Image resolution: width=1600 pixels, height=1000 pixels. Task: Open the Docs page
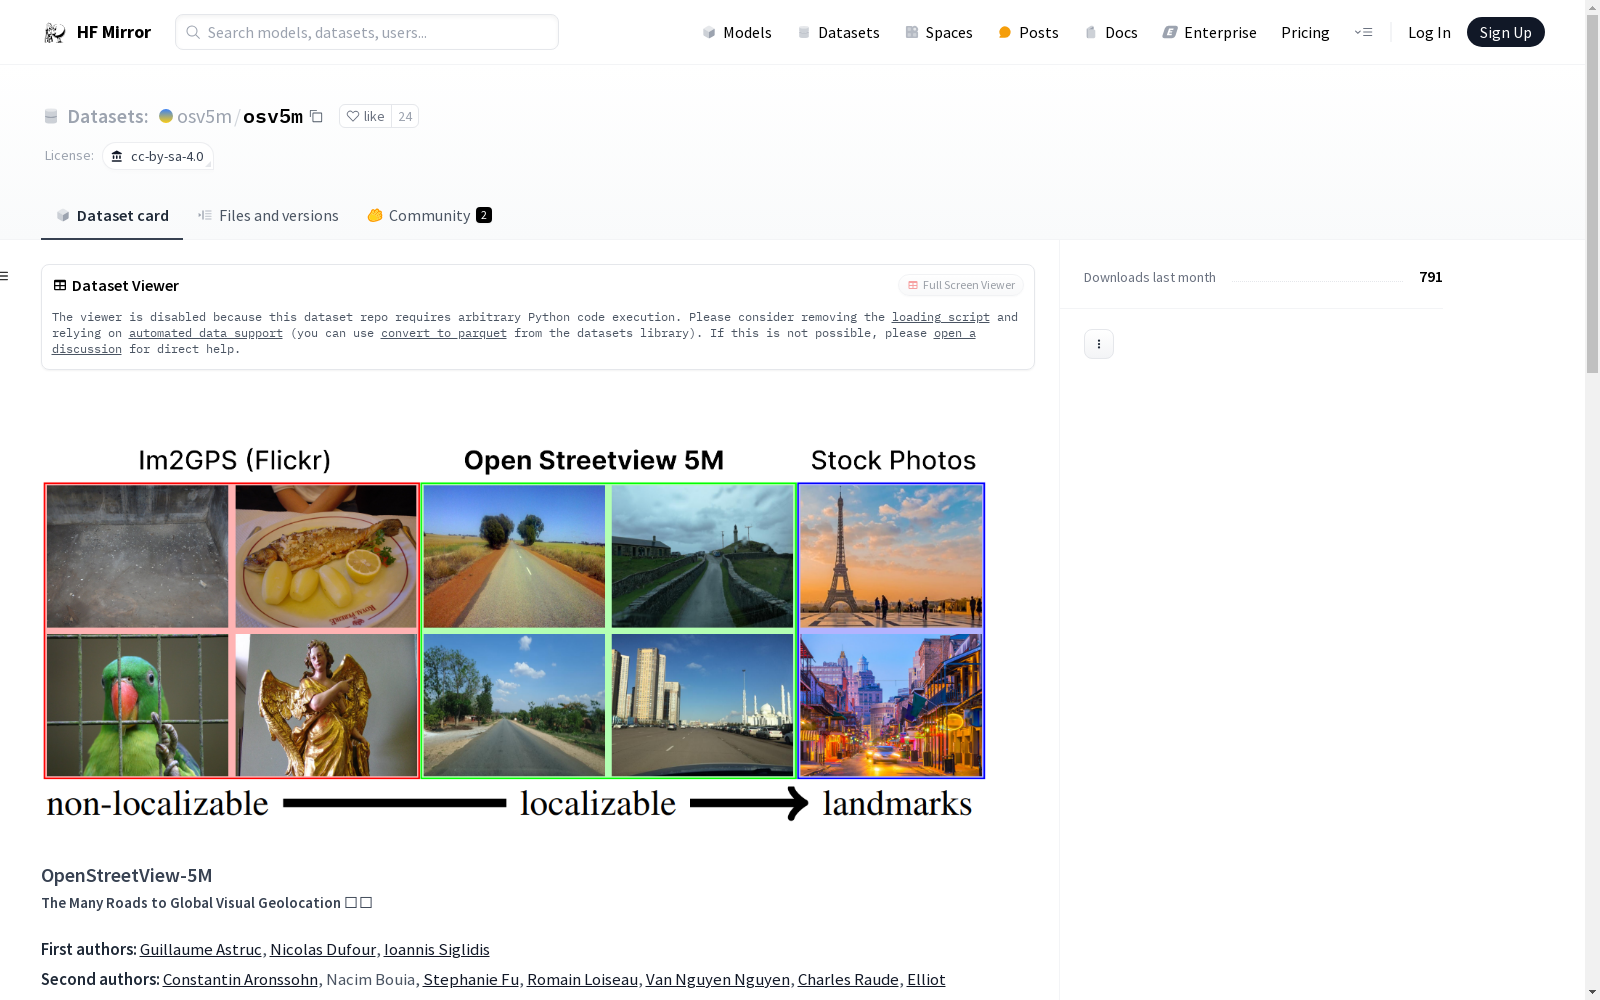coord(1111,32)
